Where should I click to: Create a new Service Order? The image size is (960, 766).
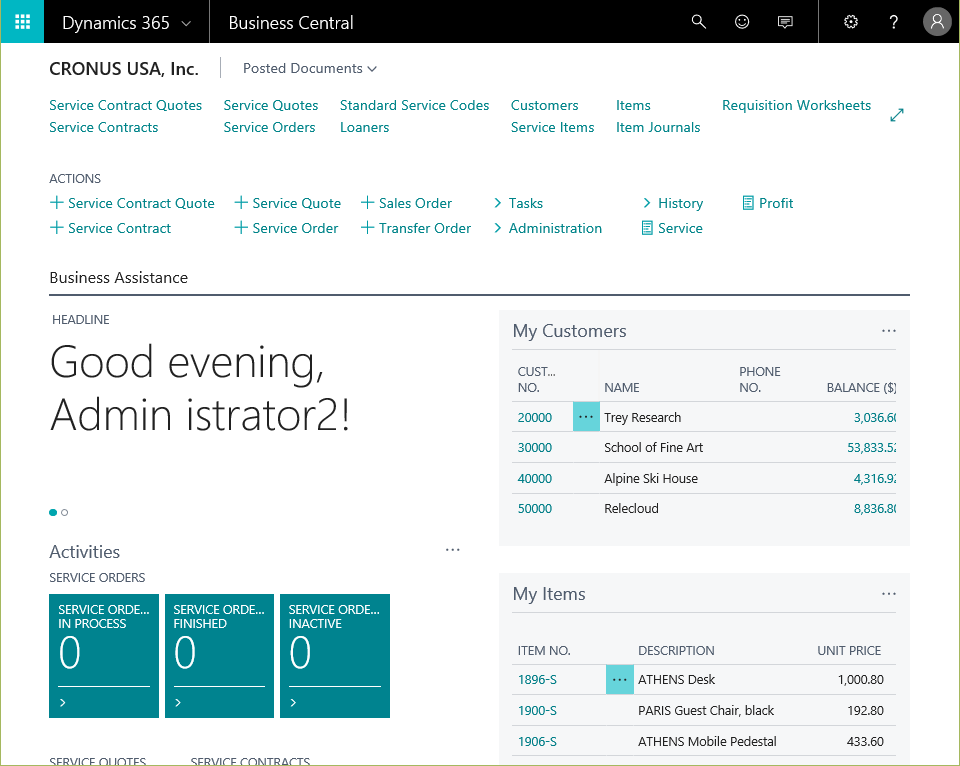tap(286, 228)
